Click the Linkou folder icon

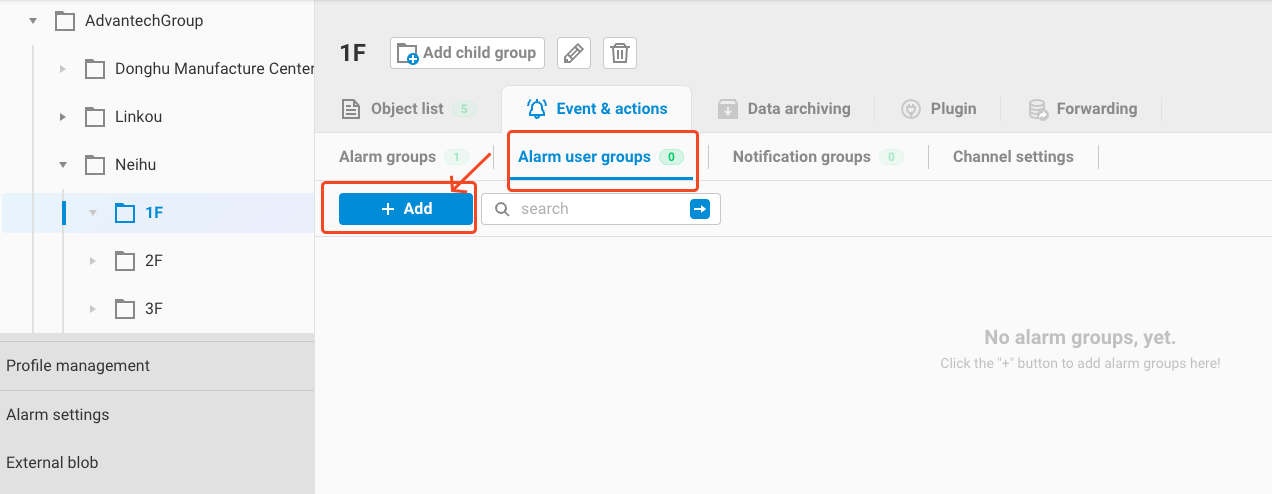(x=95, y=117)
